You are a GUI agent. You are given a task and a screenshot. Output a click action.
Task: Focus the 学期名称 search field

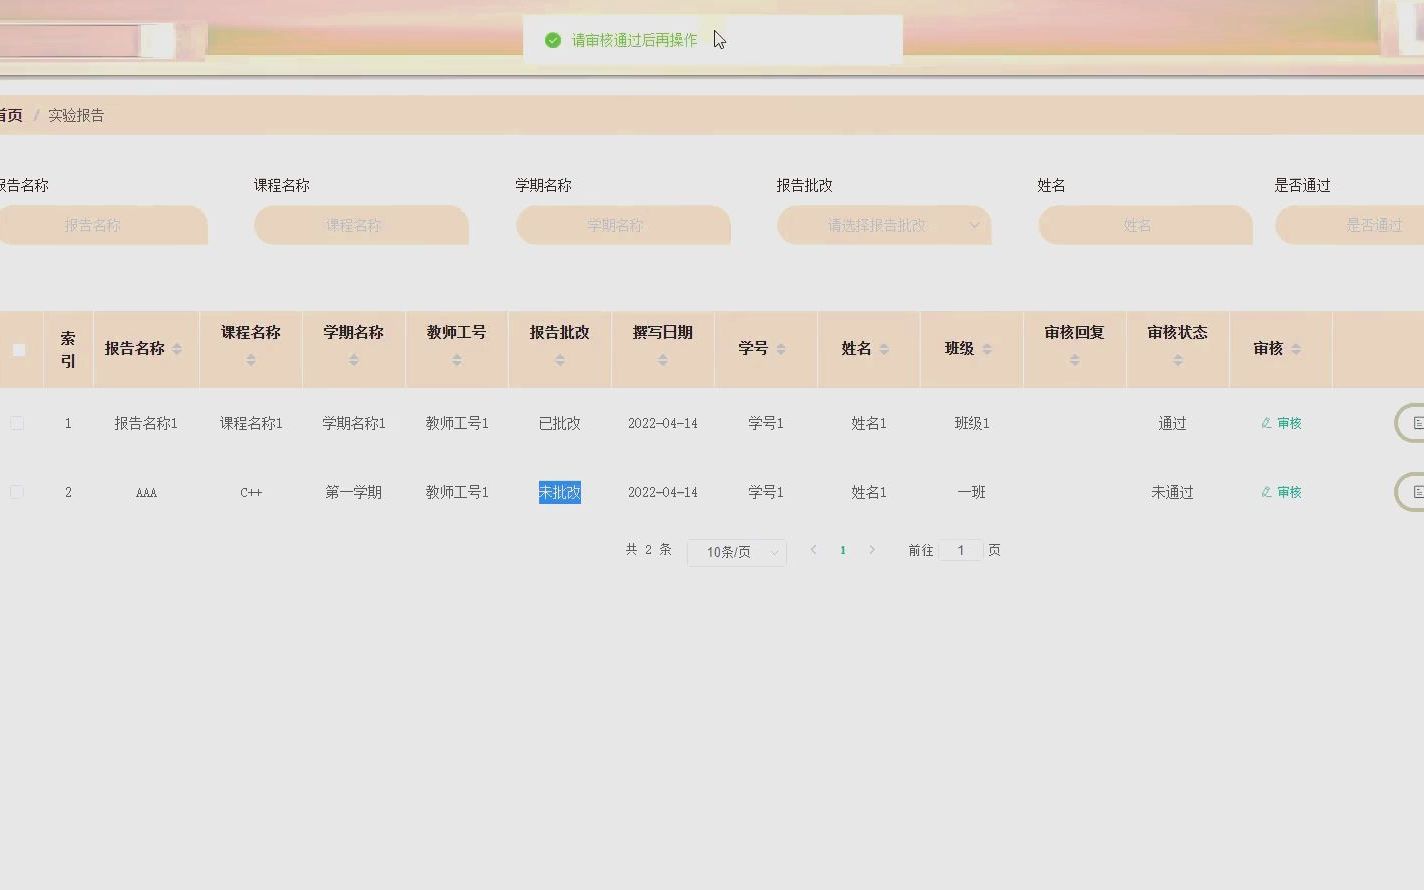point(623,225)
